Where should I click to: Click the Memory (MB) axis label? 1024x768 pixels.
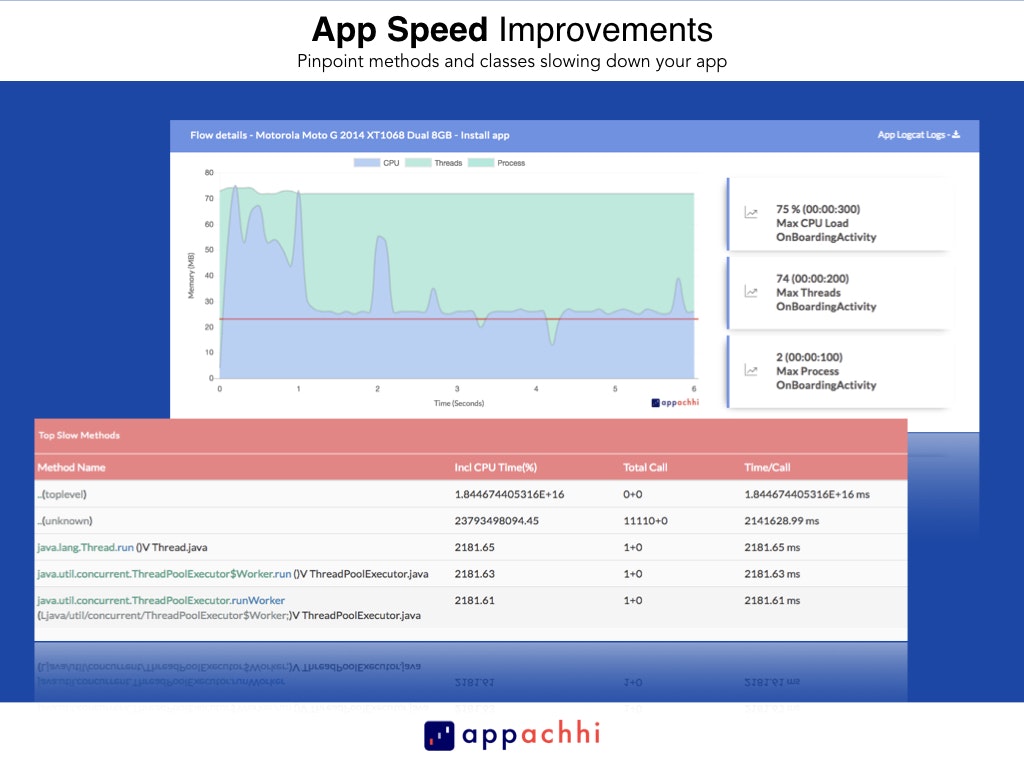coord(191,276)
